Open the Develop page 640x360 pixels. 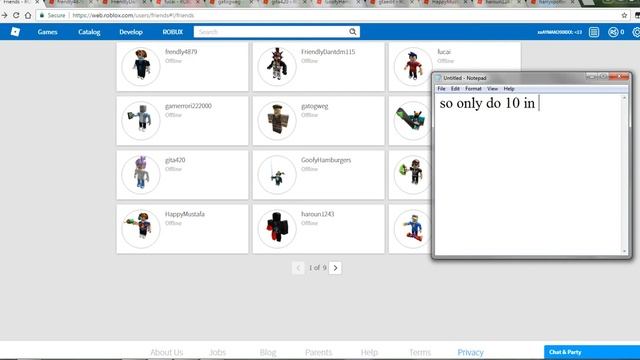(x=131, y=32)
